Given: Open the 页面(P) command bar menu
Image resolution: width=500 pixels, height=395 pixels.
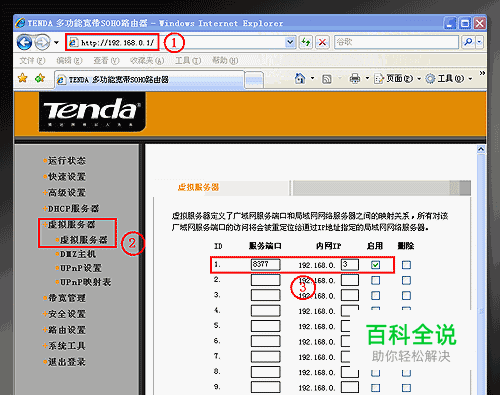Looking at the screenshot, I should click(398, 79).
